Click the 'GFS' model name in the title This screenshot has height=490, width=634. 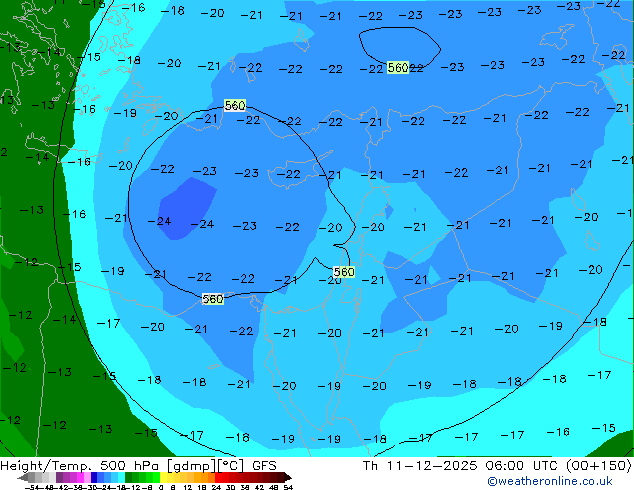(x=264, y=466)
